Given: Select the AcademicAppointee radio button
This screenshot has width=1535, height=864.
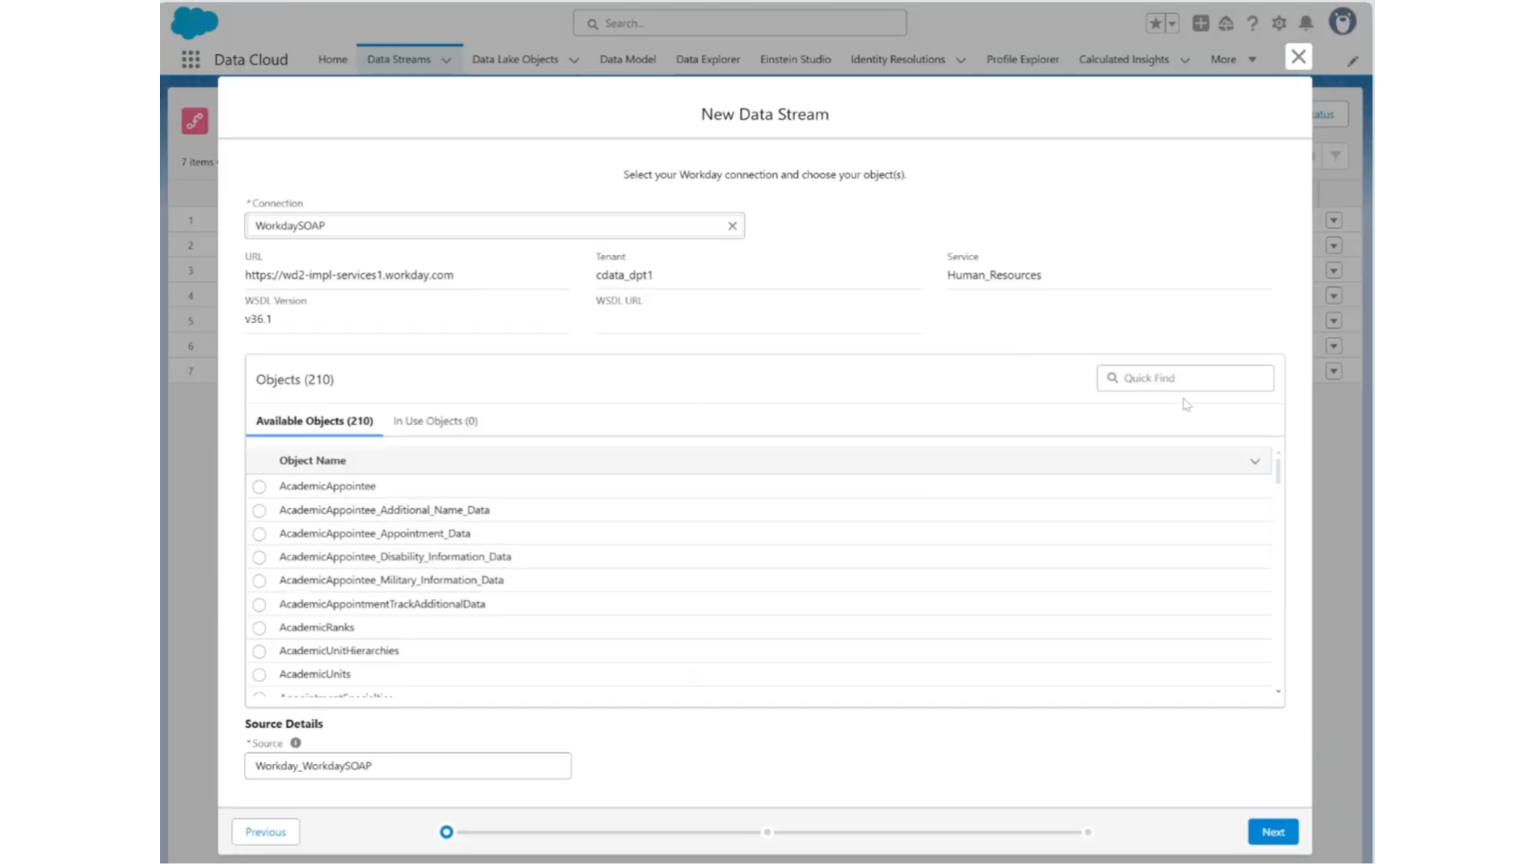Looking at the screenshot, I should (259, 487).
